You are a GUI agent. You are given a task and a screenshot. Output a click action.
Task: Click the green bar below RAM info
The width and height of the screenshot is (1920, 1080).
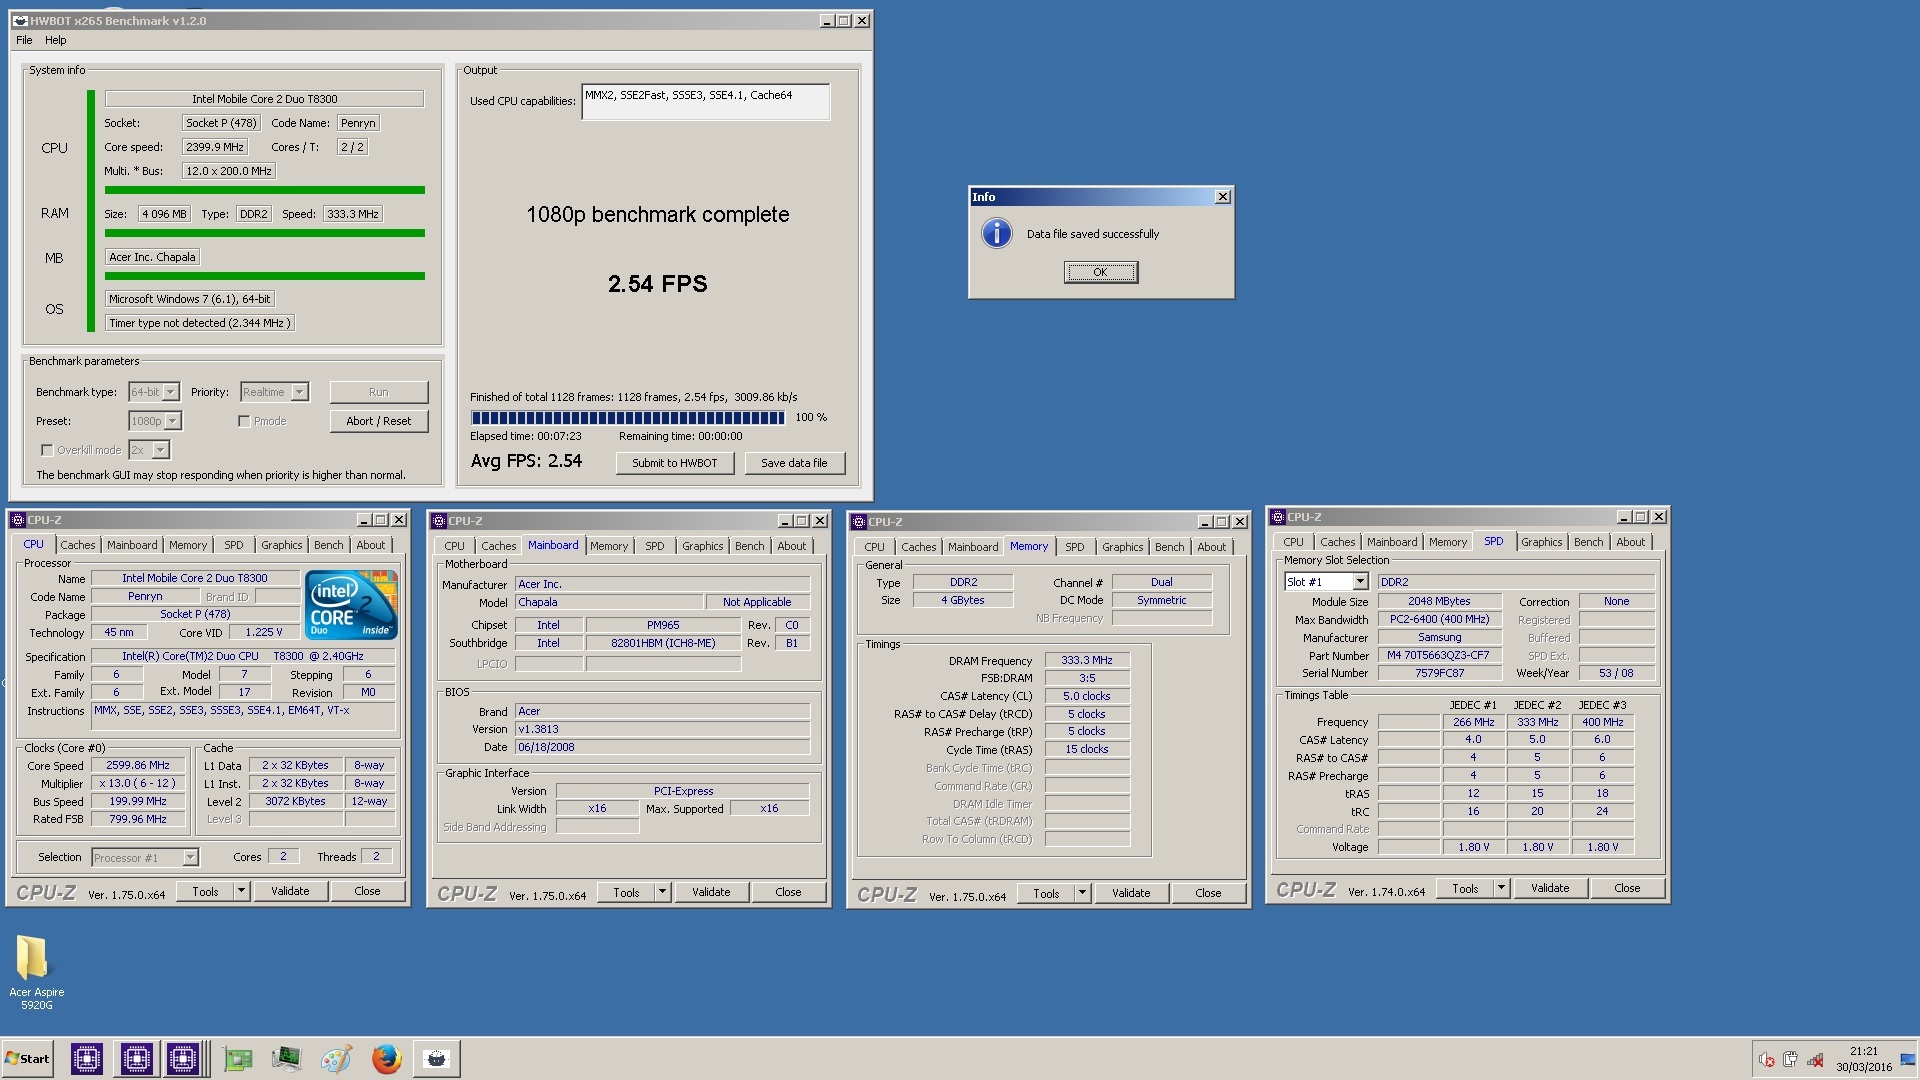point(264,233)
